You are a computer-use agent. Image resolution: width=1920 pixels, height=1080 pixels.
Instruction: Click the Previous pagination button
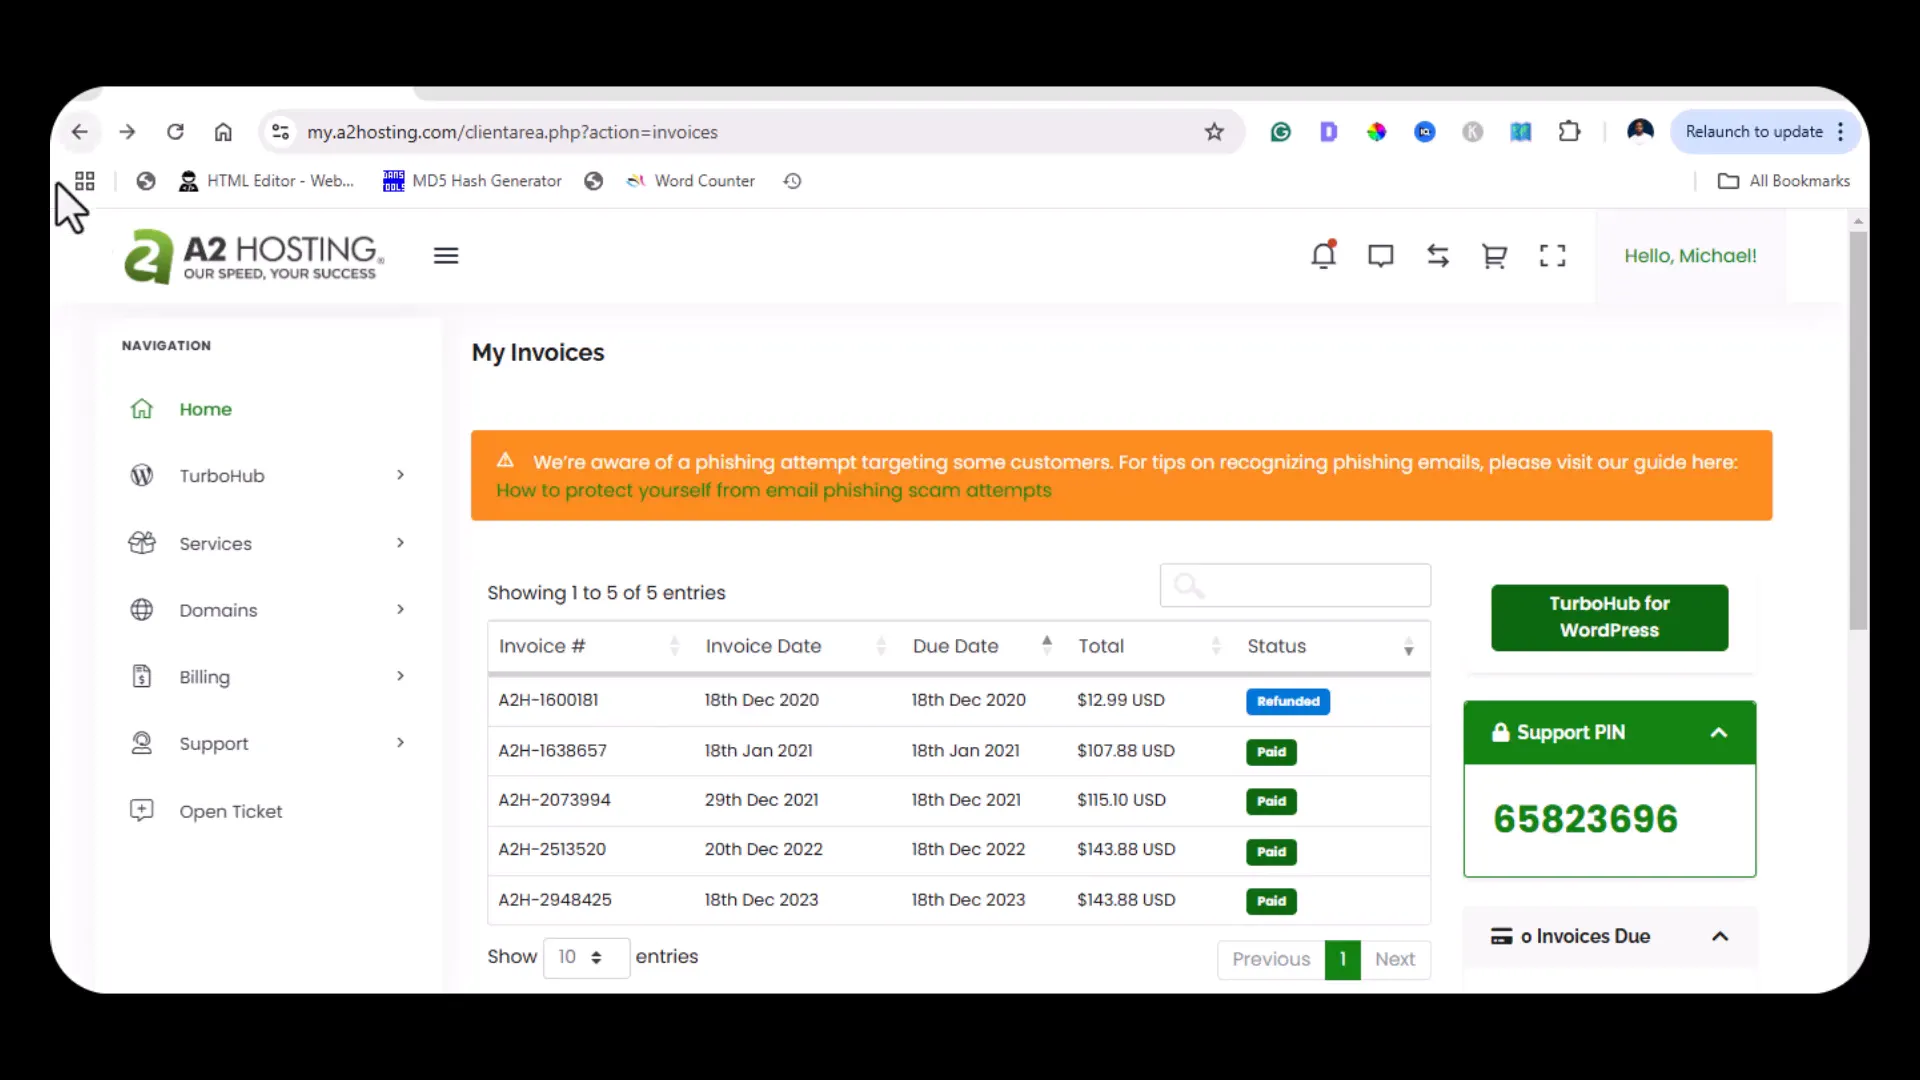pos(1271,959)
